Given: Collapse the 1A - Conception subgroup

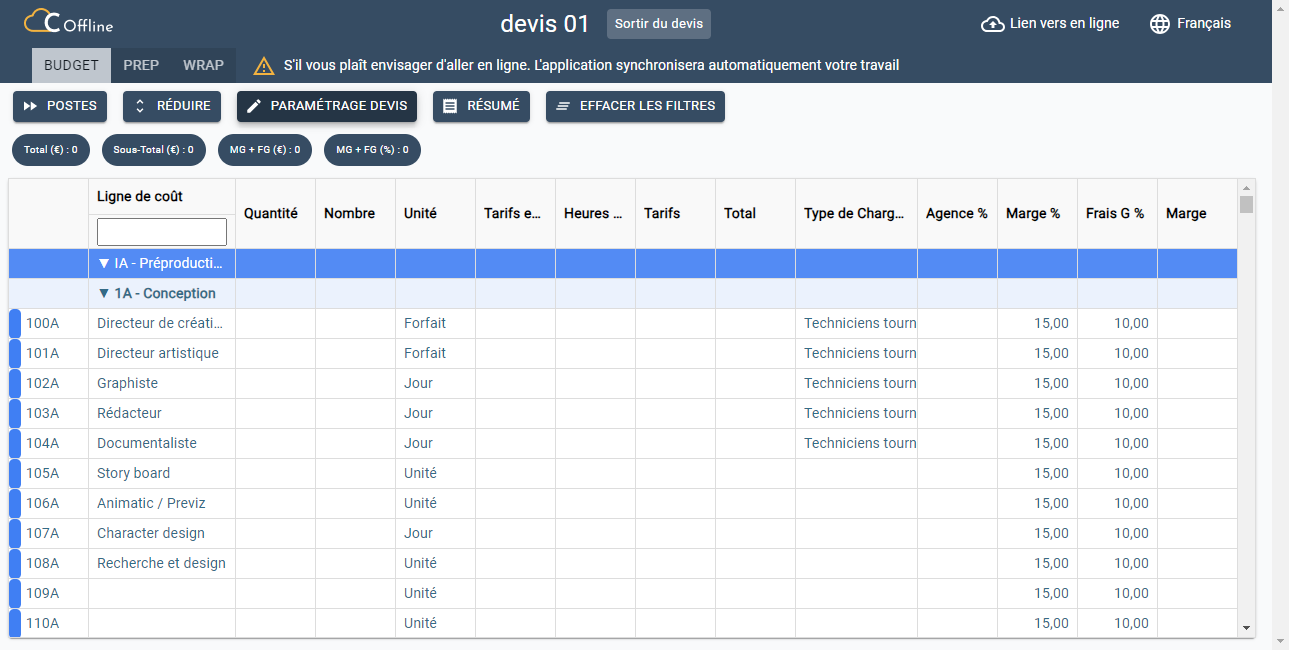Looking at the screenshot, I should tap(104, 294).
